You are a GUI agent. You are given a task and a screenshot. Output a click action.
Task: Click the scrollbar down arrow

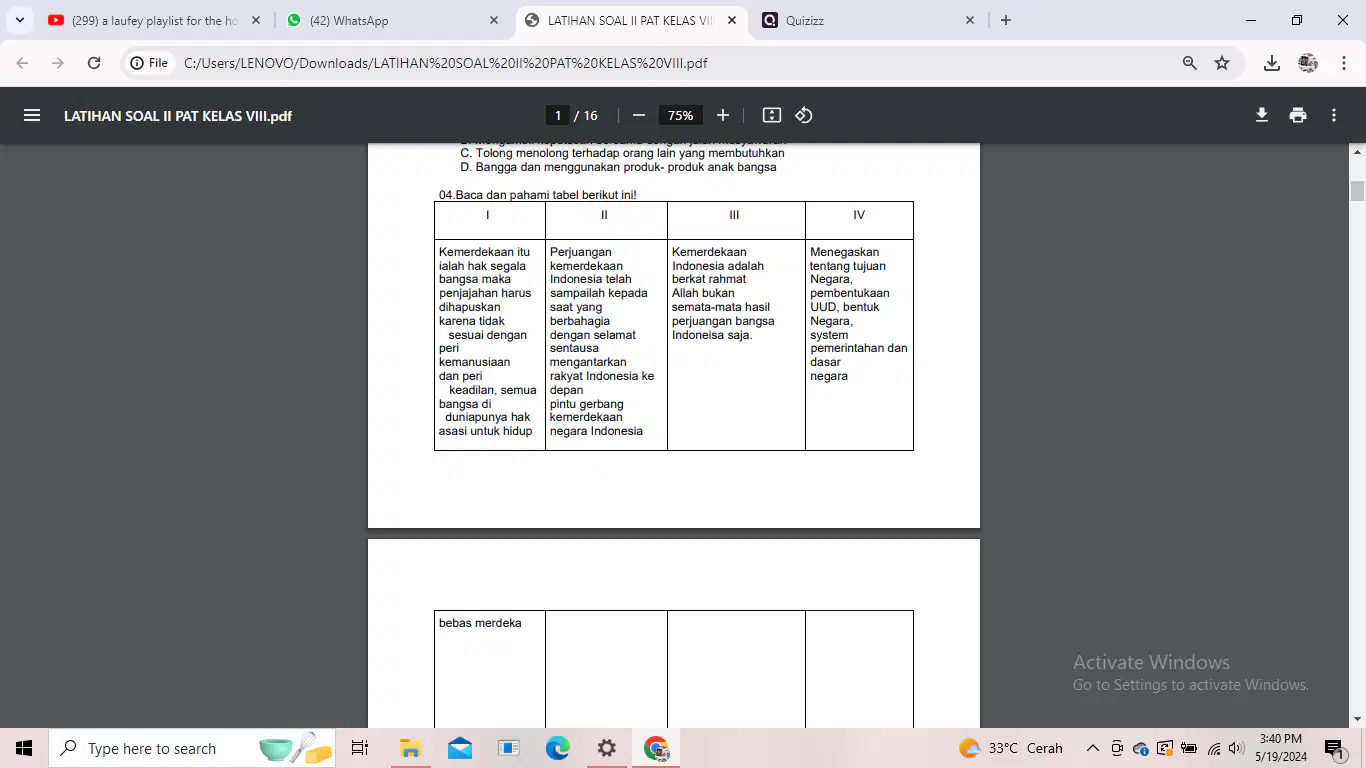tap(1358, 719)
